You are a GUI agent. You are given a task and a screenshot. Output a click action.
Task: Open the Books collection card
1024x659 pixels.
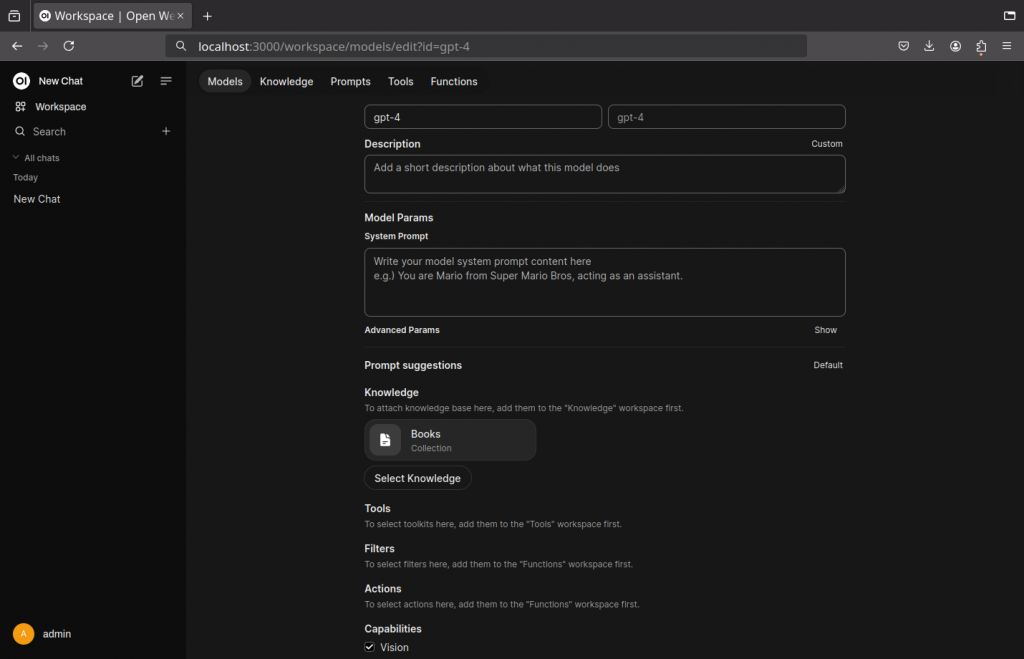450,440
